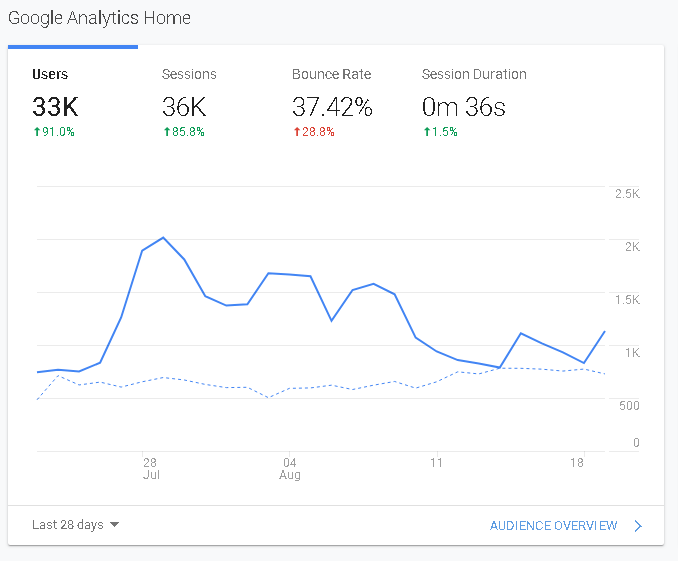
Task: Click the 2K y-axis label
Action: (x=632, y=247)
